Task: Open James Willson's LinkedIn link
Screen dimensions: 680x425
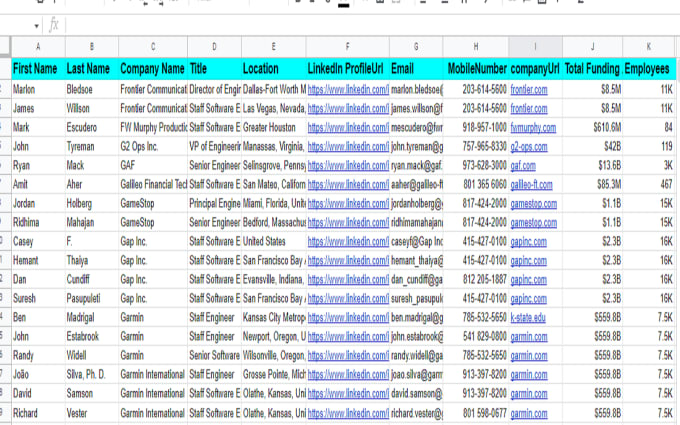Action: [348, 109]
